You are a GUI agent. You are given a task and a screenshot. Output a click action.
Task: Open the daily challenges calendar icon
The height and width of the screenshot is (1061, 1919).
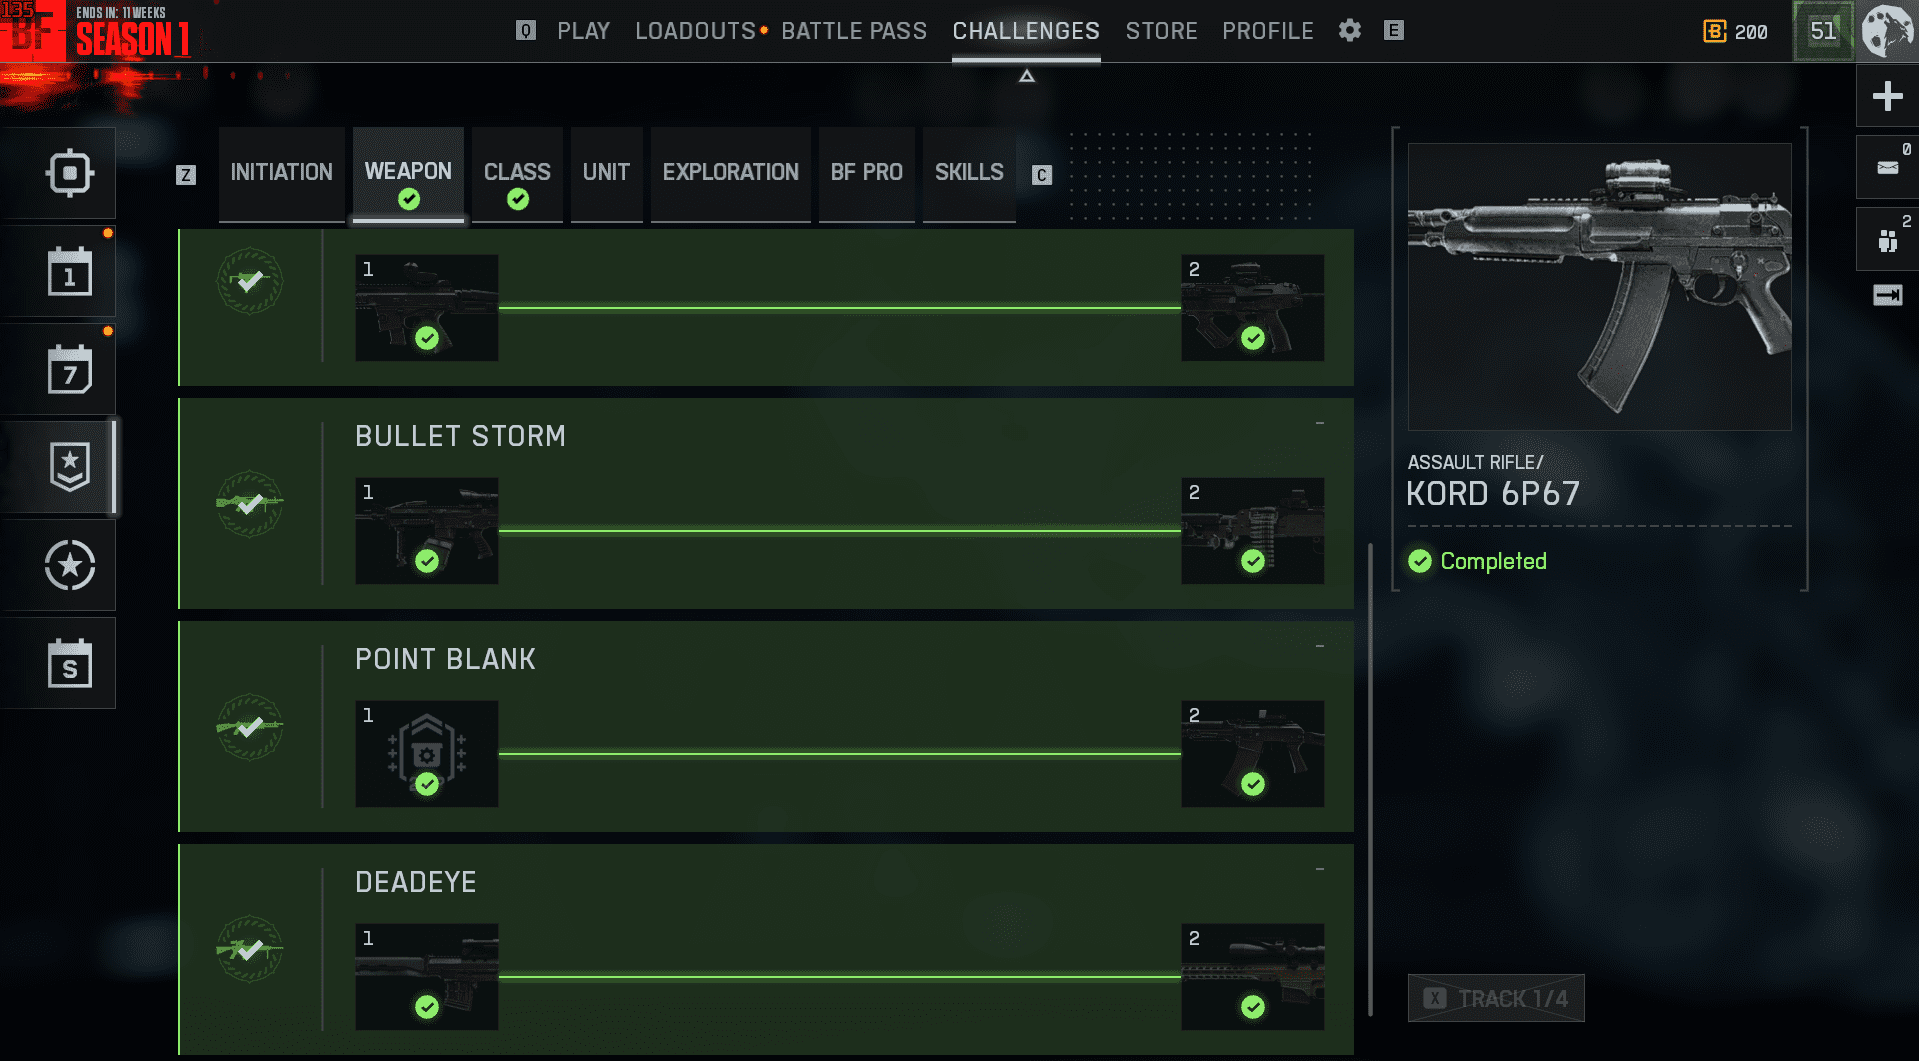(69, 272)
